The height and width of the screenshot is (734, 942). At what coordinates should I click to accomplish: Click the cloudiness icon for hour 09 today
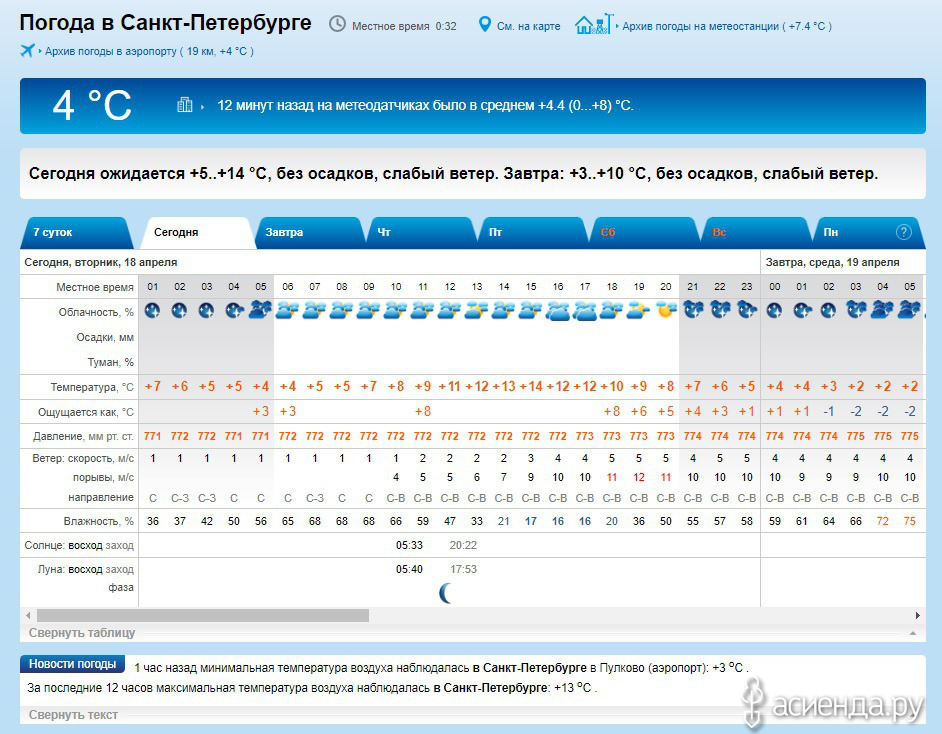click(368, 311)
